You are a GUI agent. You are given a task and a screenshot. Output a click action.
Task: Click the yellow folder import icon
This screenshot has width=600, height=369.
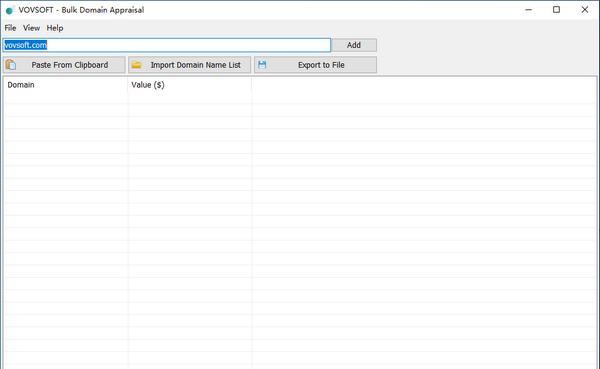click(136, 65)
